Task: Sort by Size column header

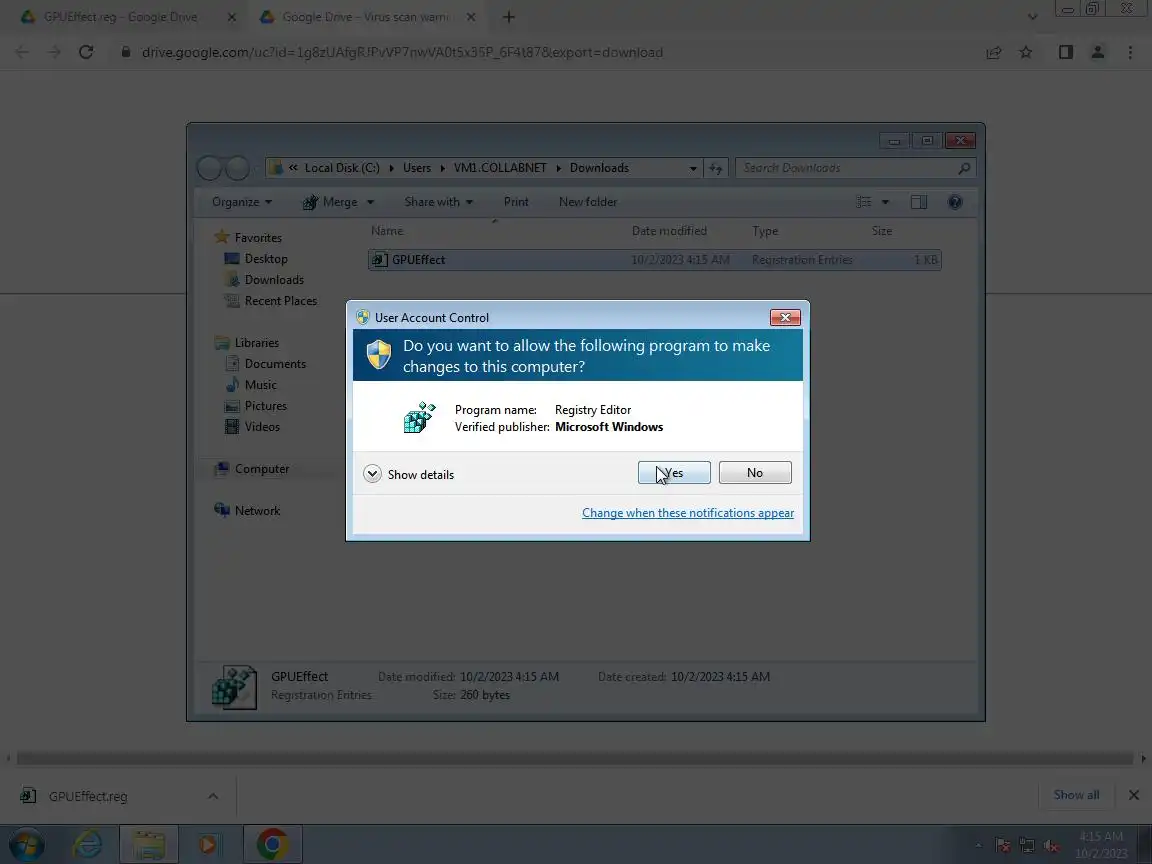Action: [x=882, y=231]
